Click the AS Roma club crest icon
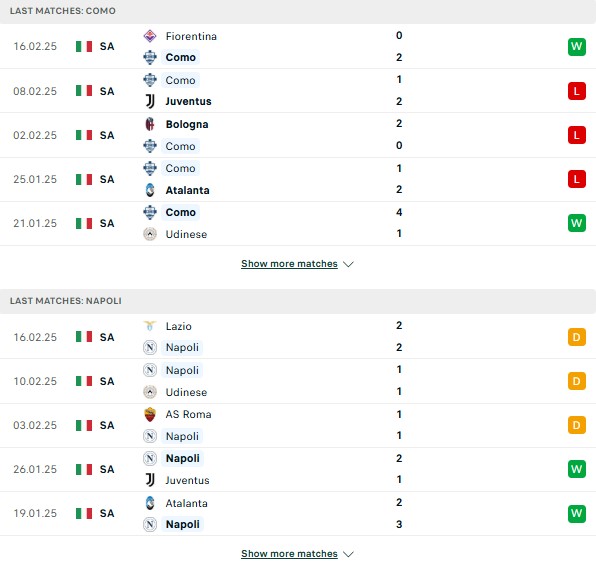This screenshot has height=568, width=596. coord(150,414)
